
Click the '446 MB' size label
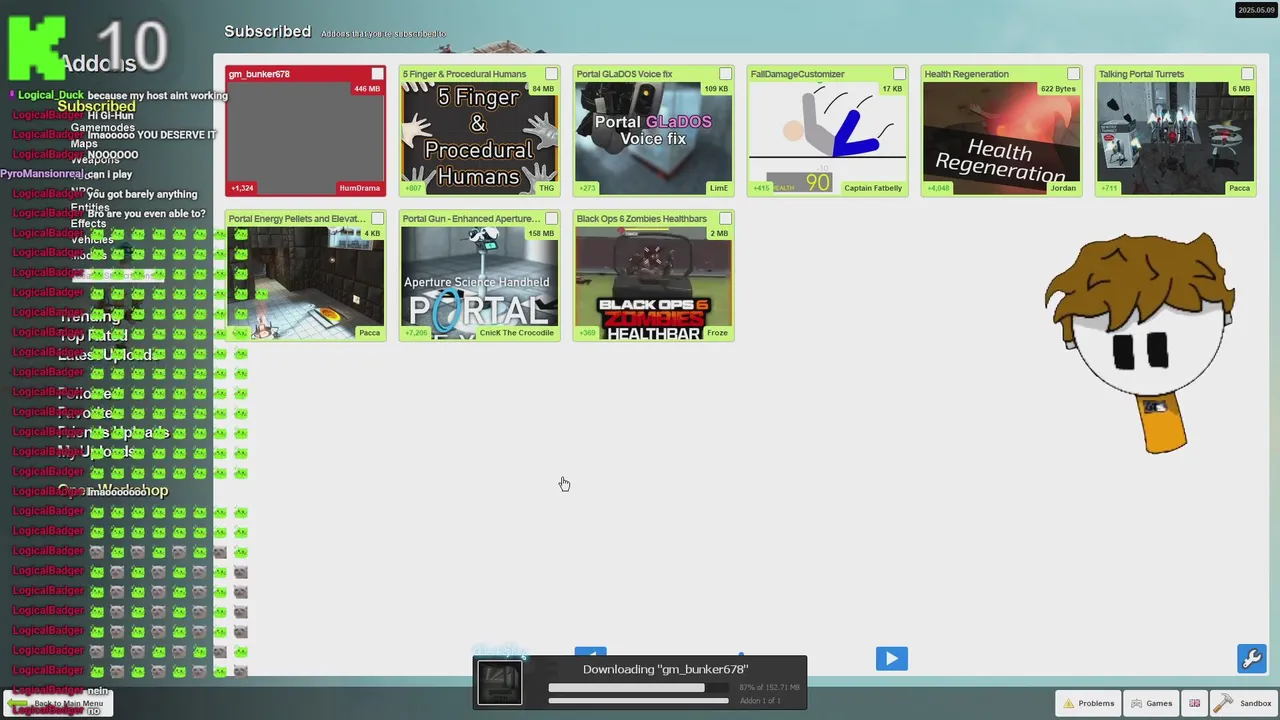[367, 89]
